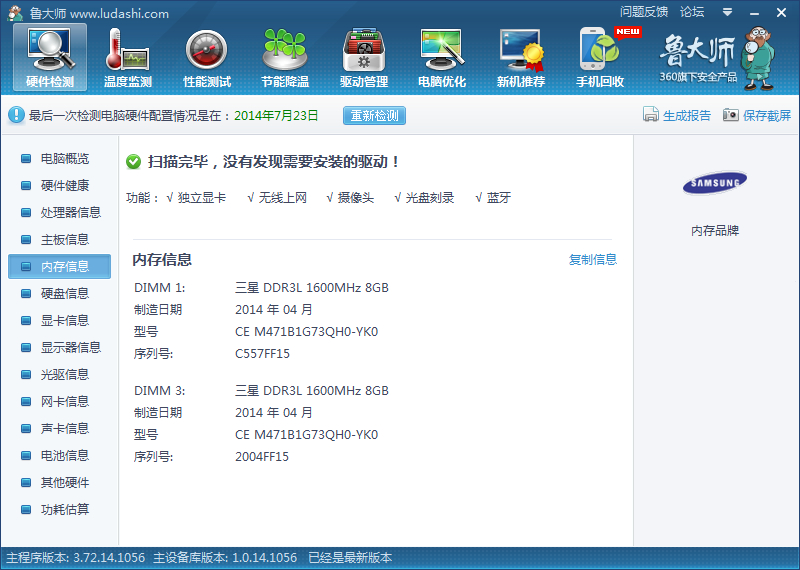Click the 摄像头 feature label
This screenshot has width=800, height=570.
pyautogui.click(x=356, y=198)
